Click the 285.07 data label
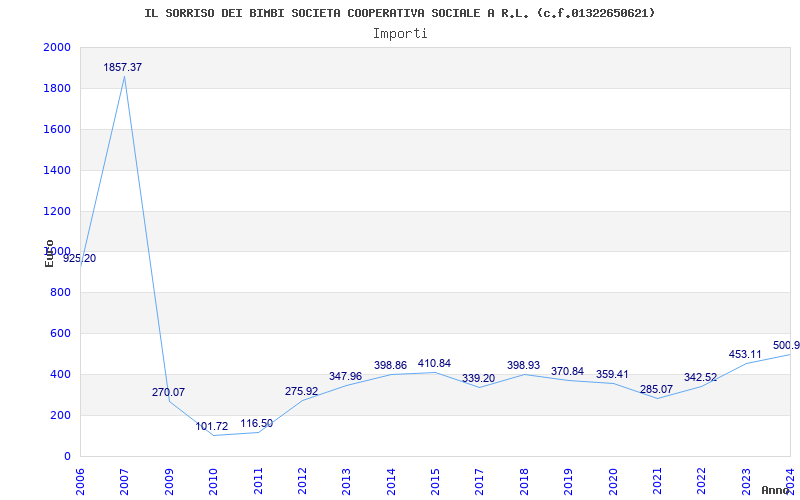Screen dimensions: 800x500 point(656,389)
